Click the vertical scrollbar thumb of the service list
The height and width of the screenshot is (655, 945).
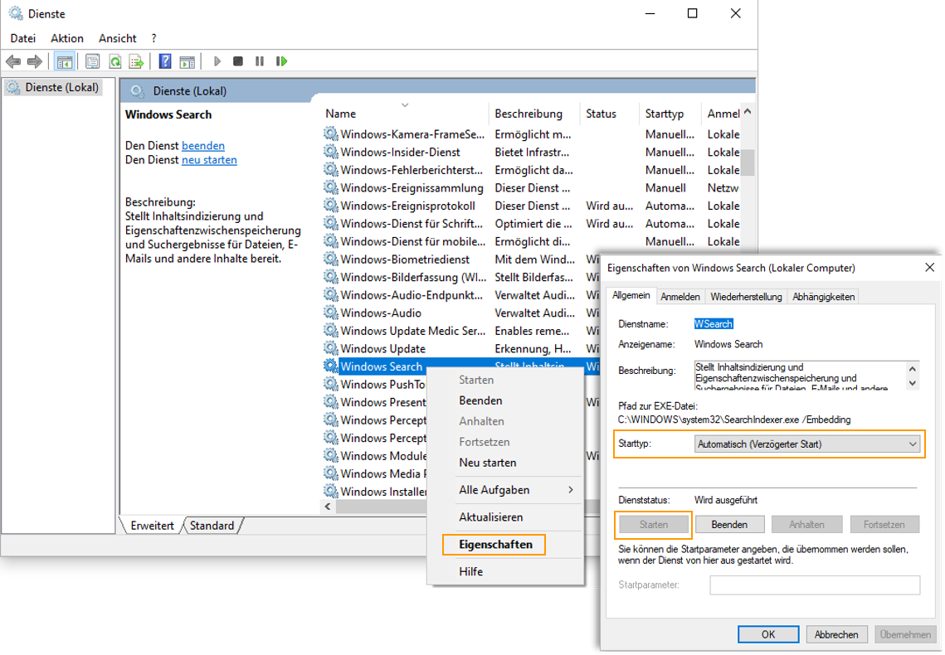tap(748, 162)
